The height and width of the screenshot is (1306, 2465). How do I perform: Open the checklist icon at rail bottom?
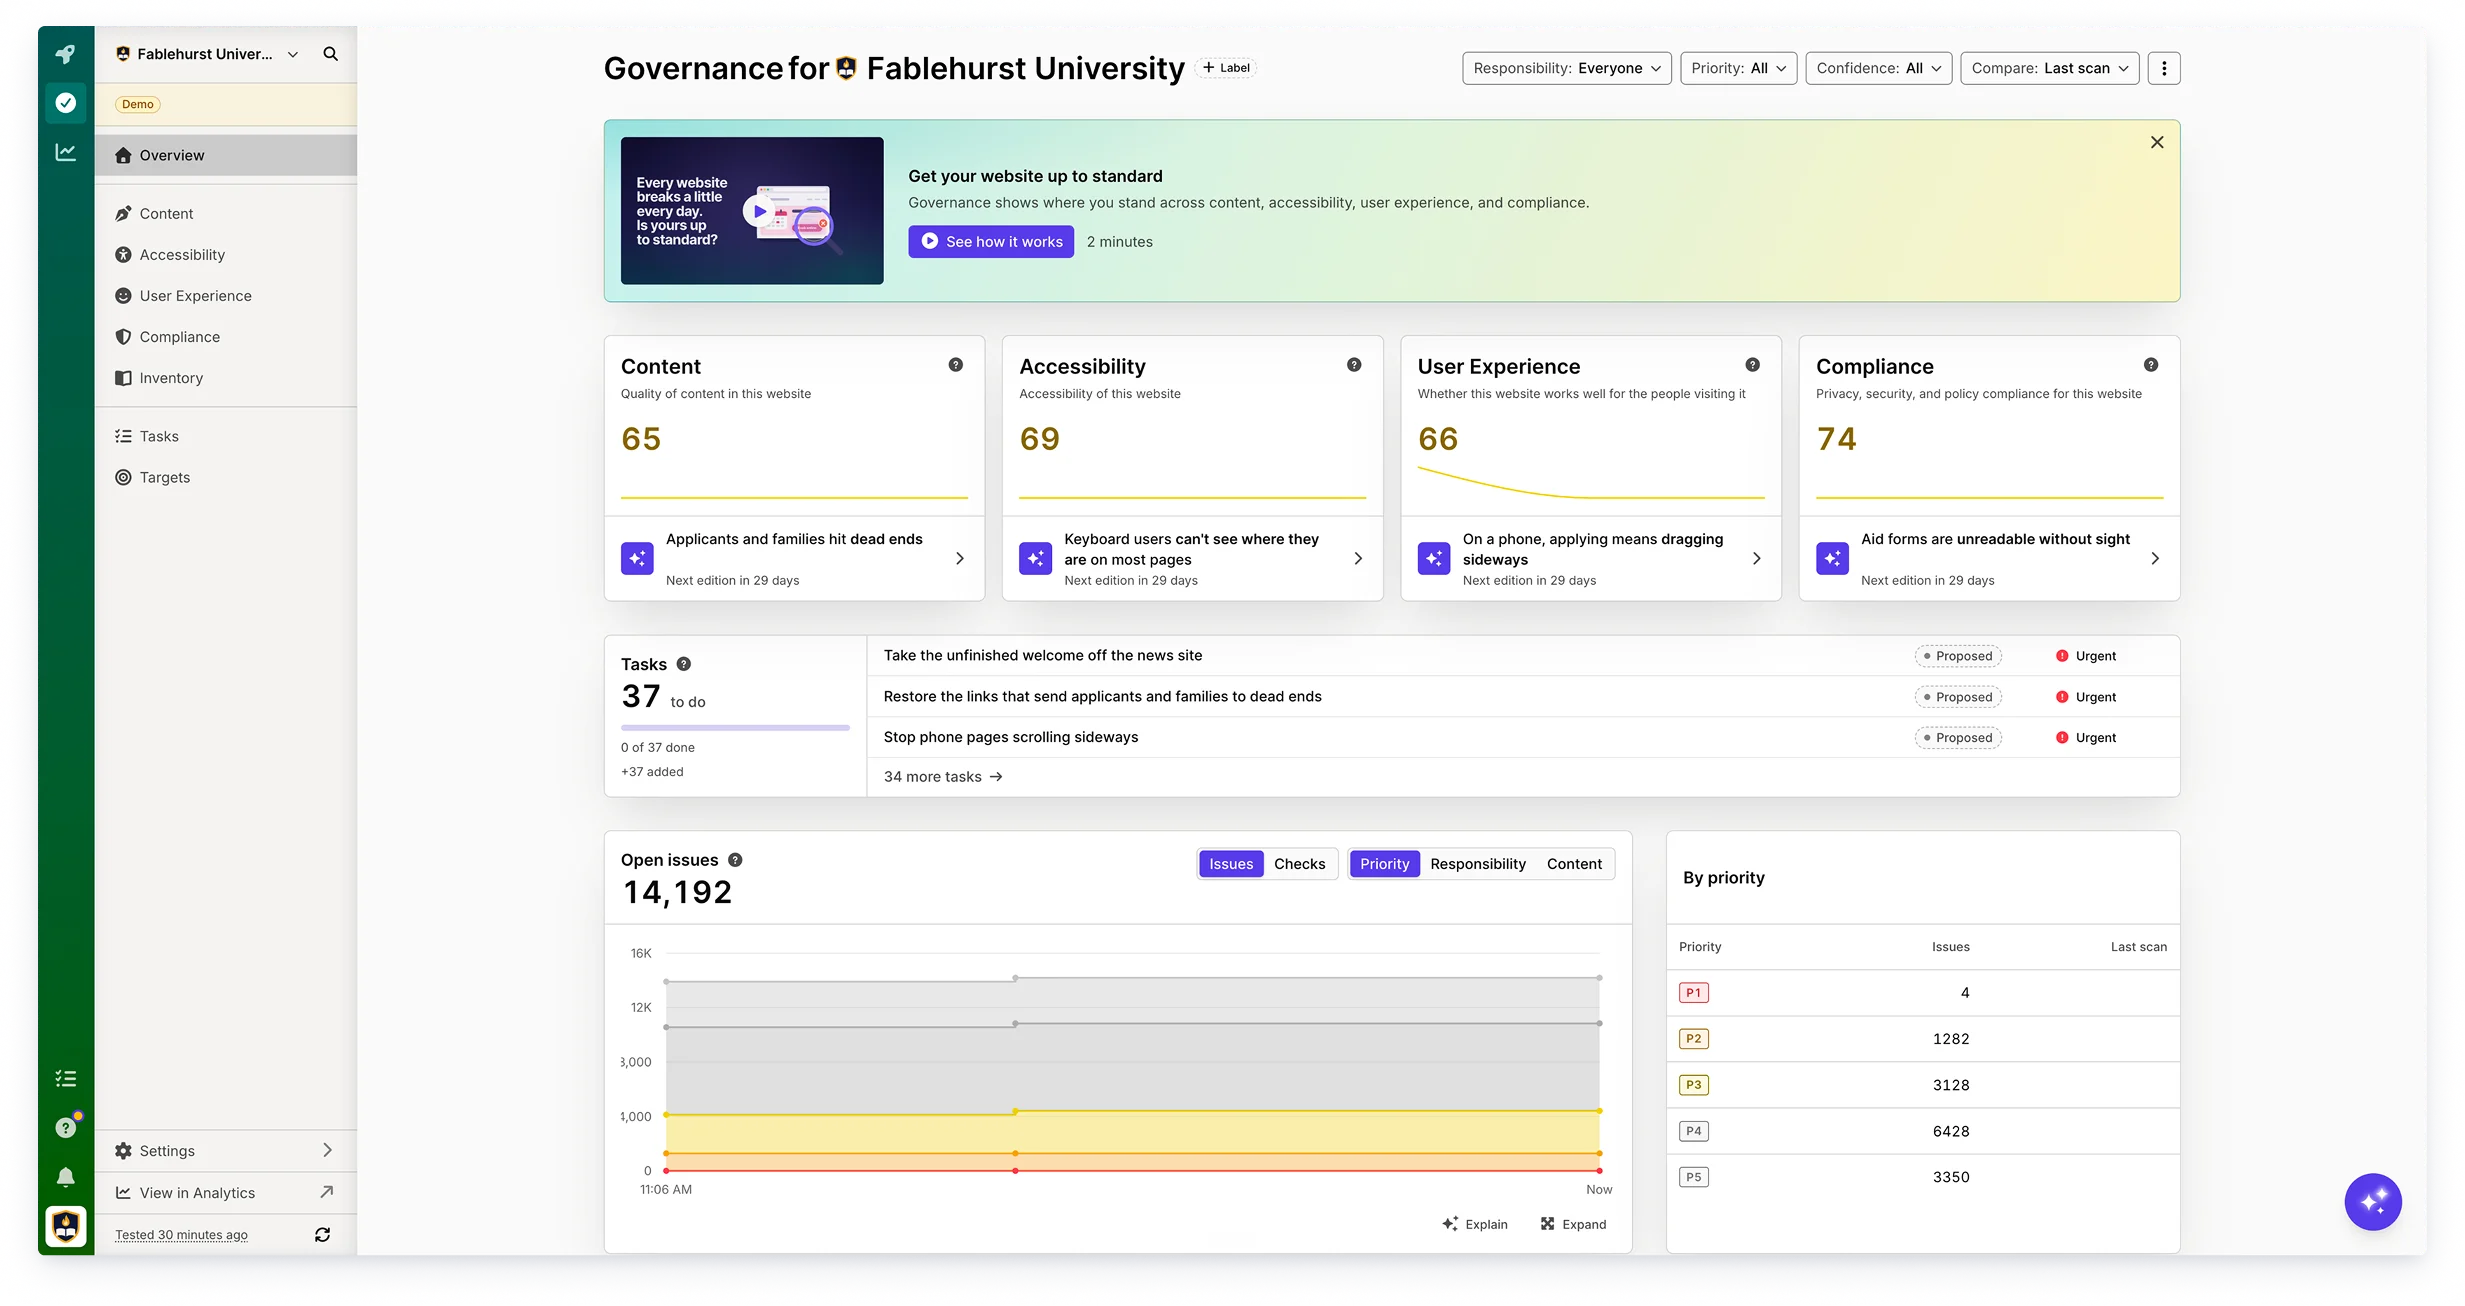65,1078
